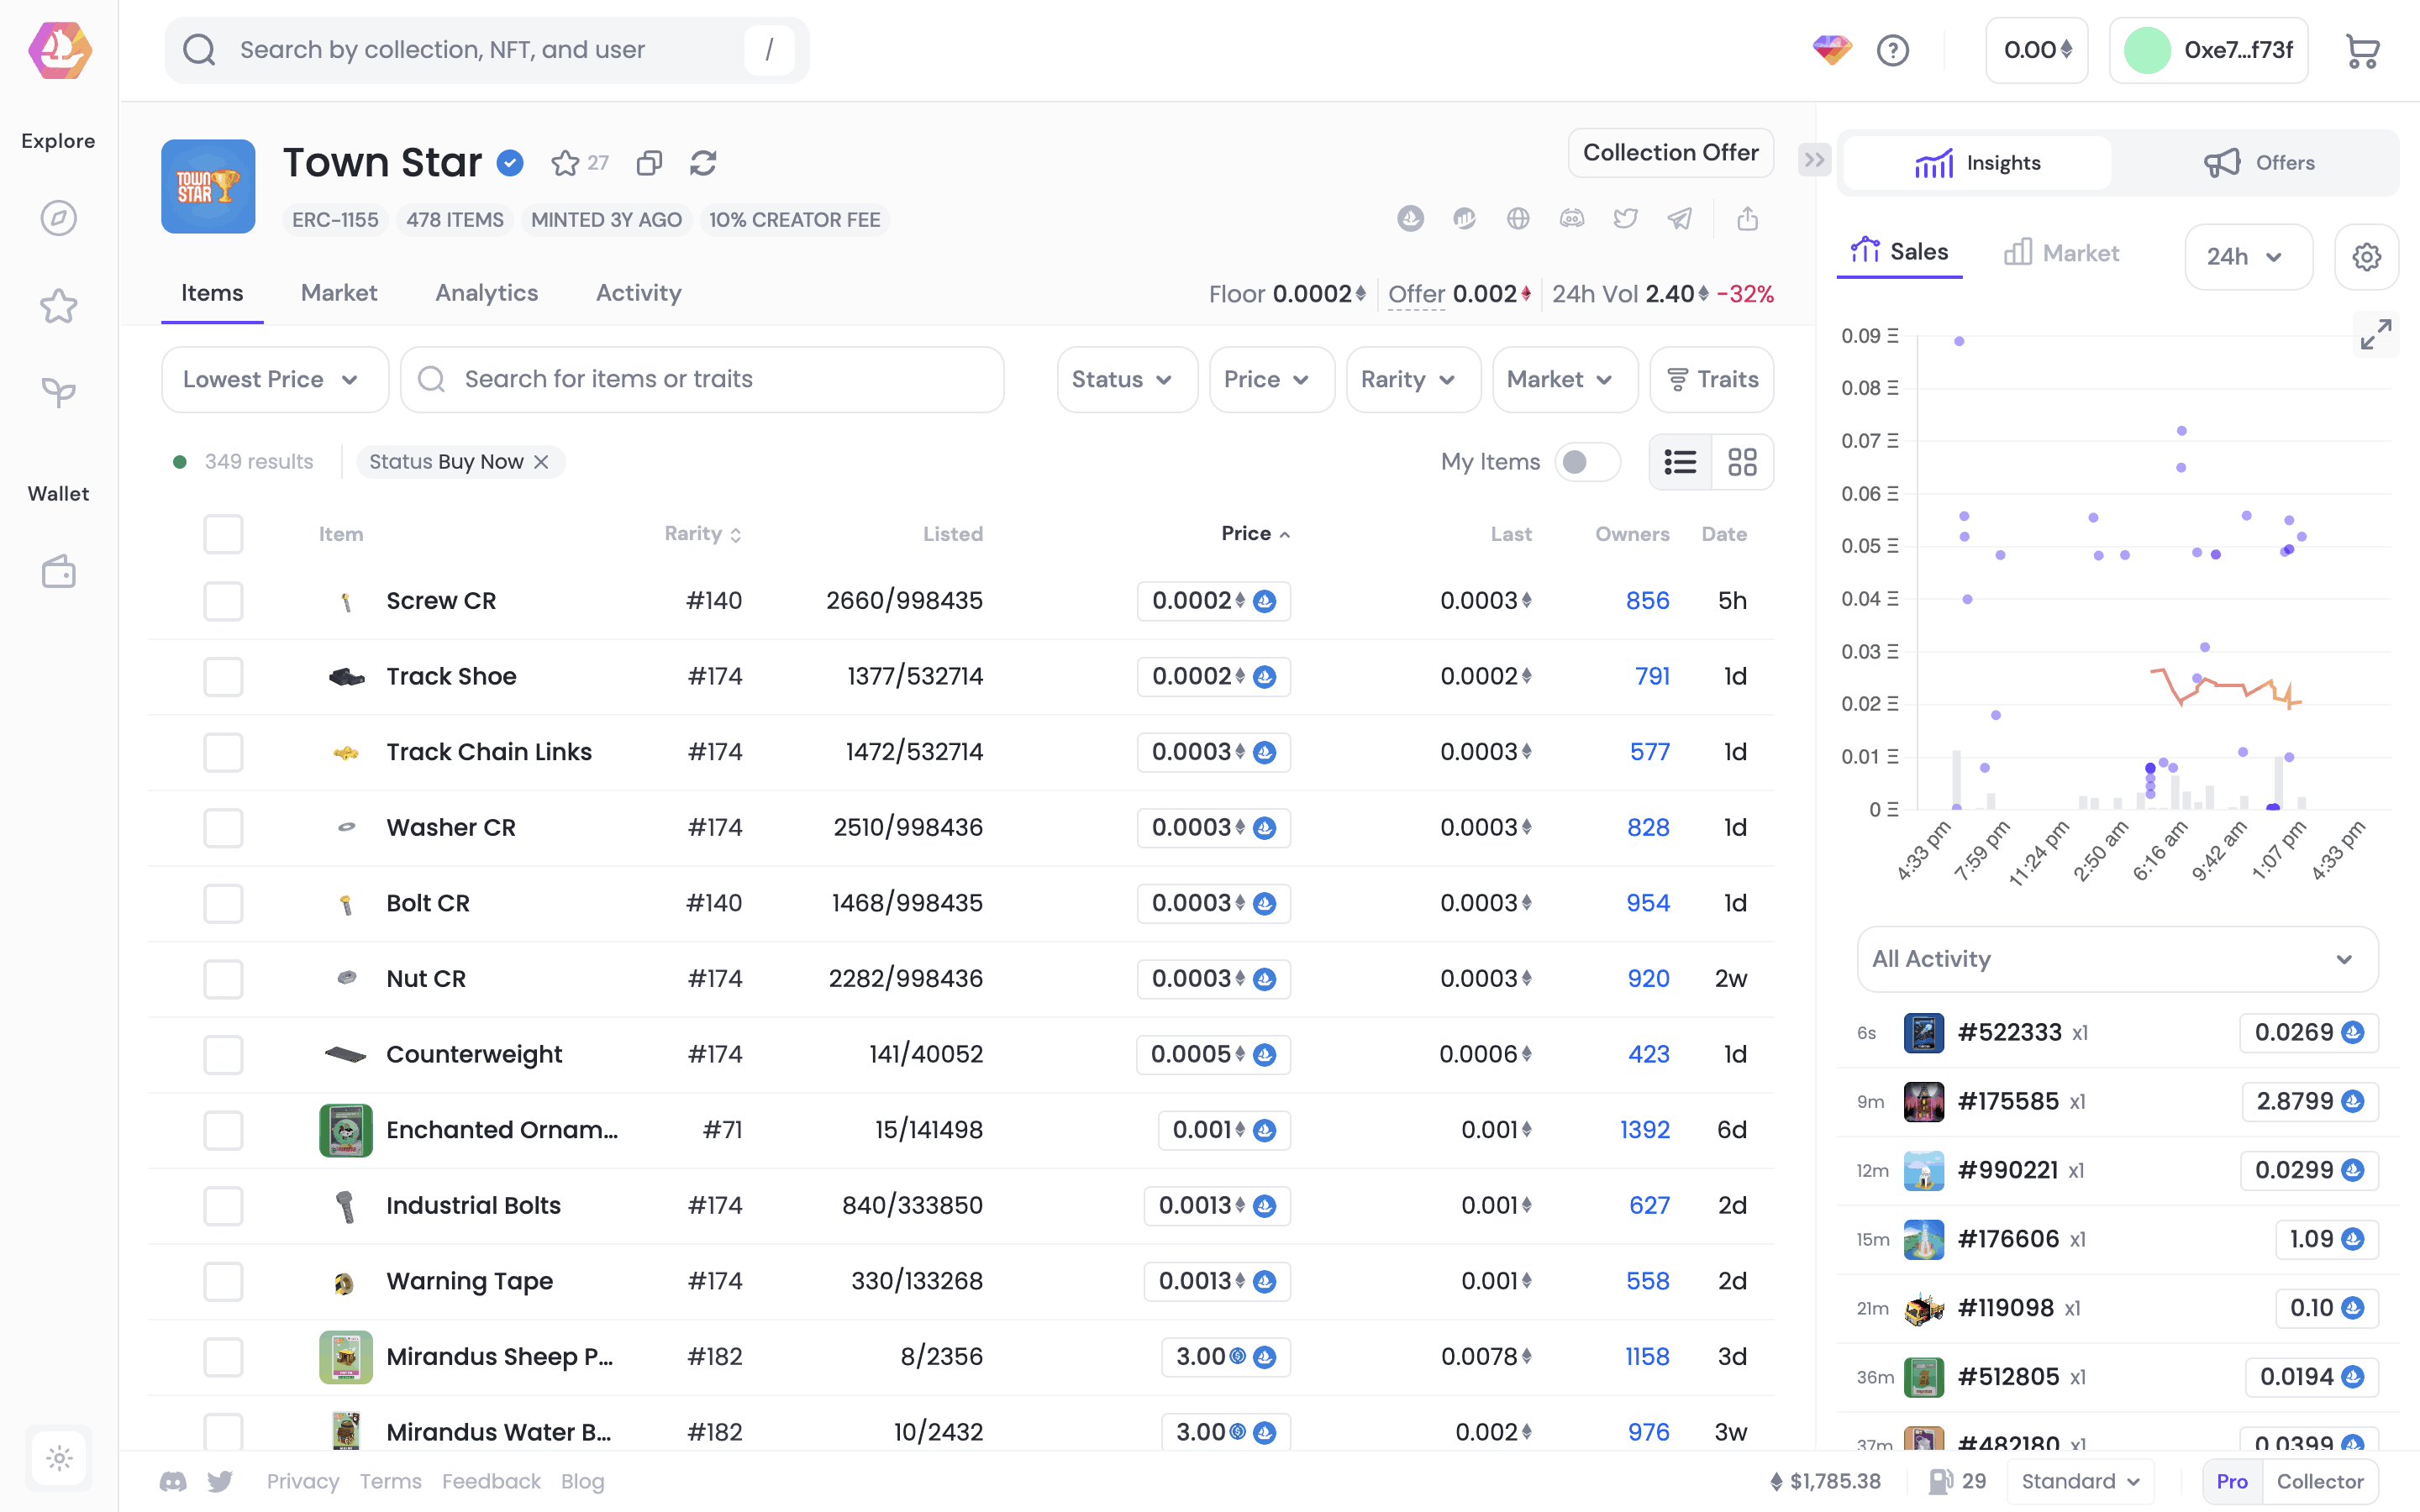
Task: Select the Counterweight item checkbox
Action: click(223, 1054)
